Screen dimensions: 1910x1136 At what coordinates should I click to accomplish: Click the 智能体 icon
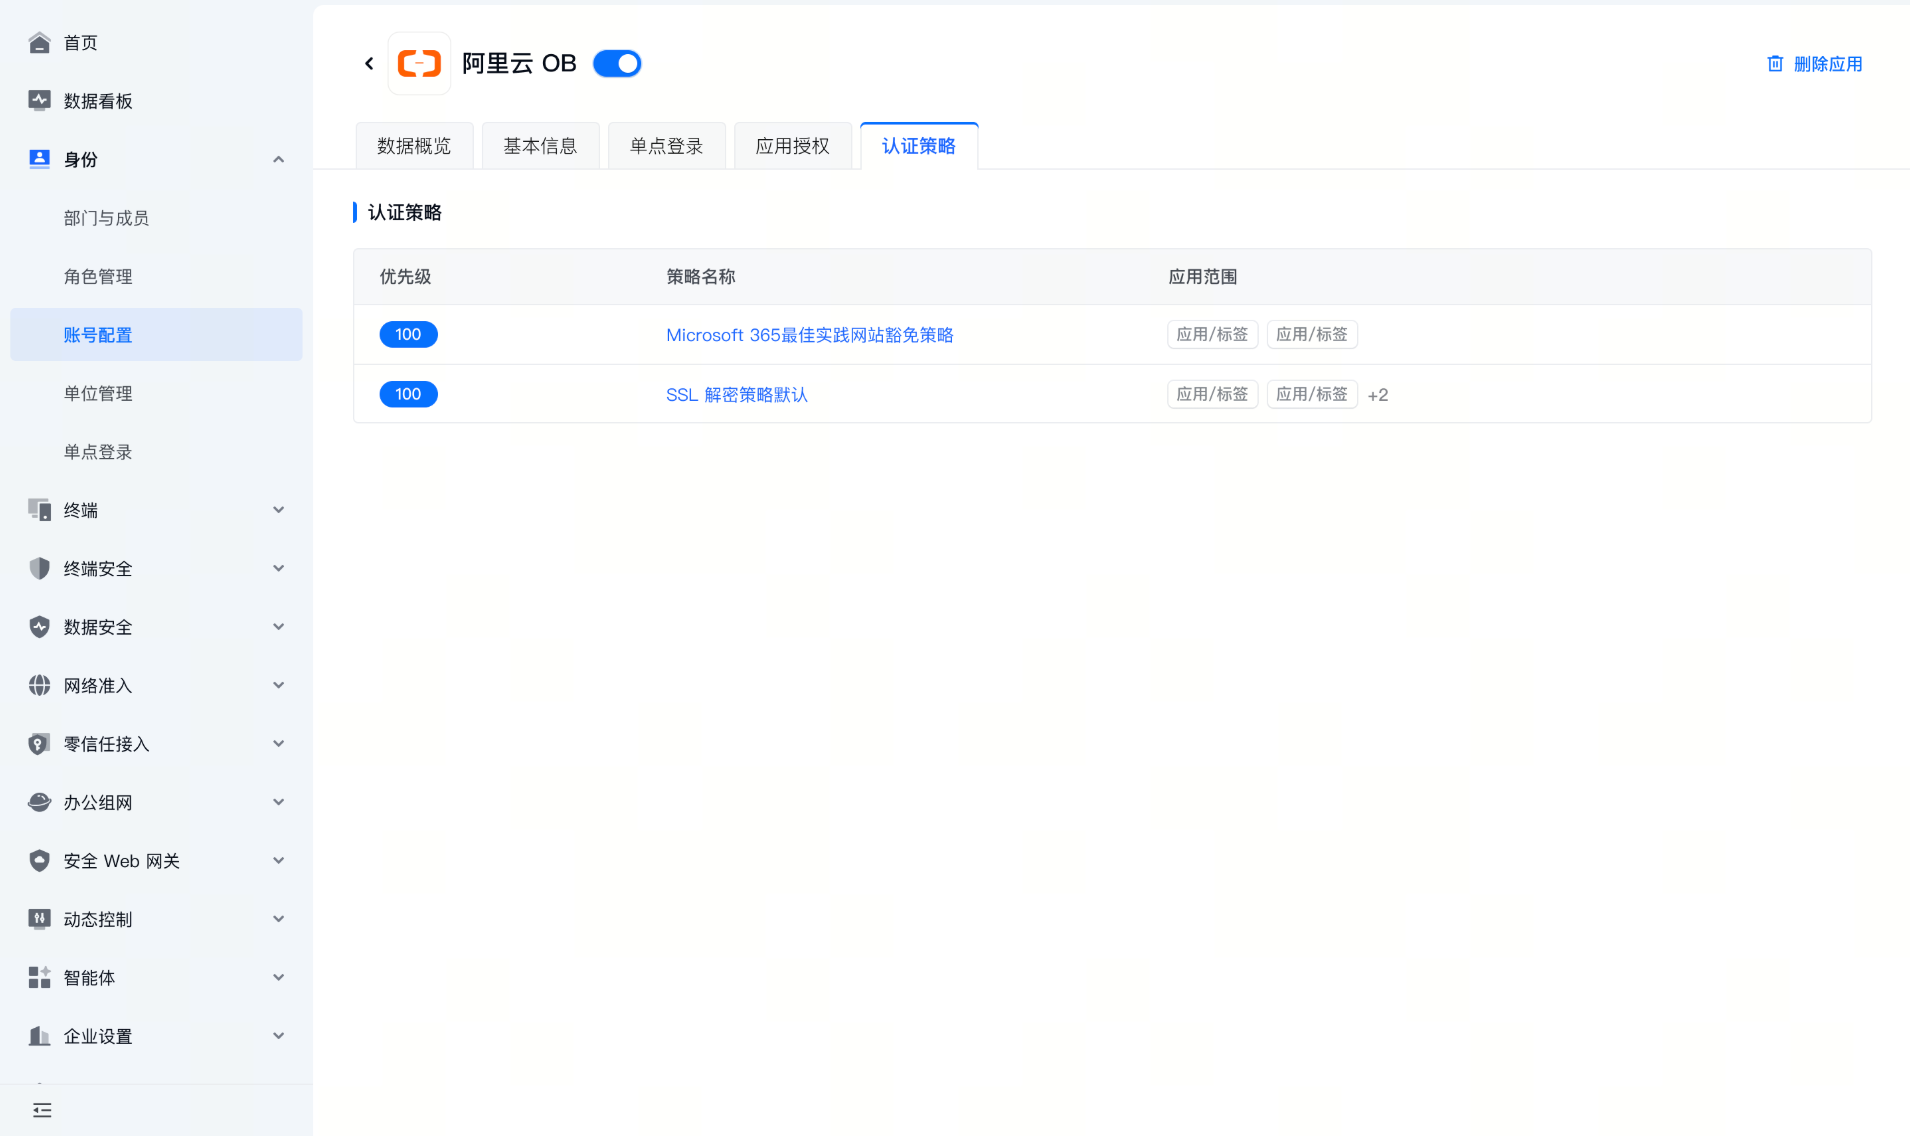[x=39, y=978]
